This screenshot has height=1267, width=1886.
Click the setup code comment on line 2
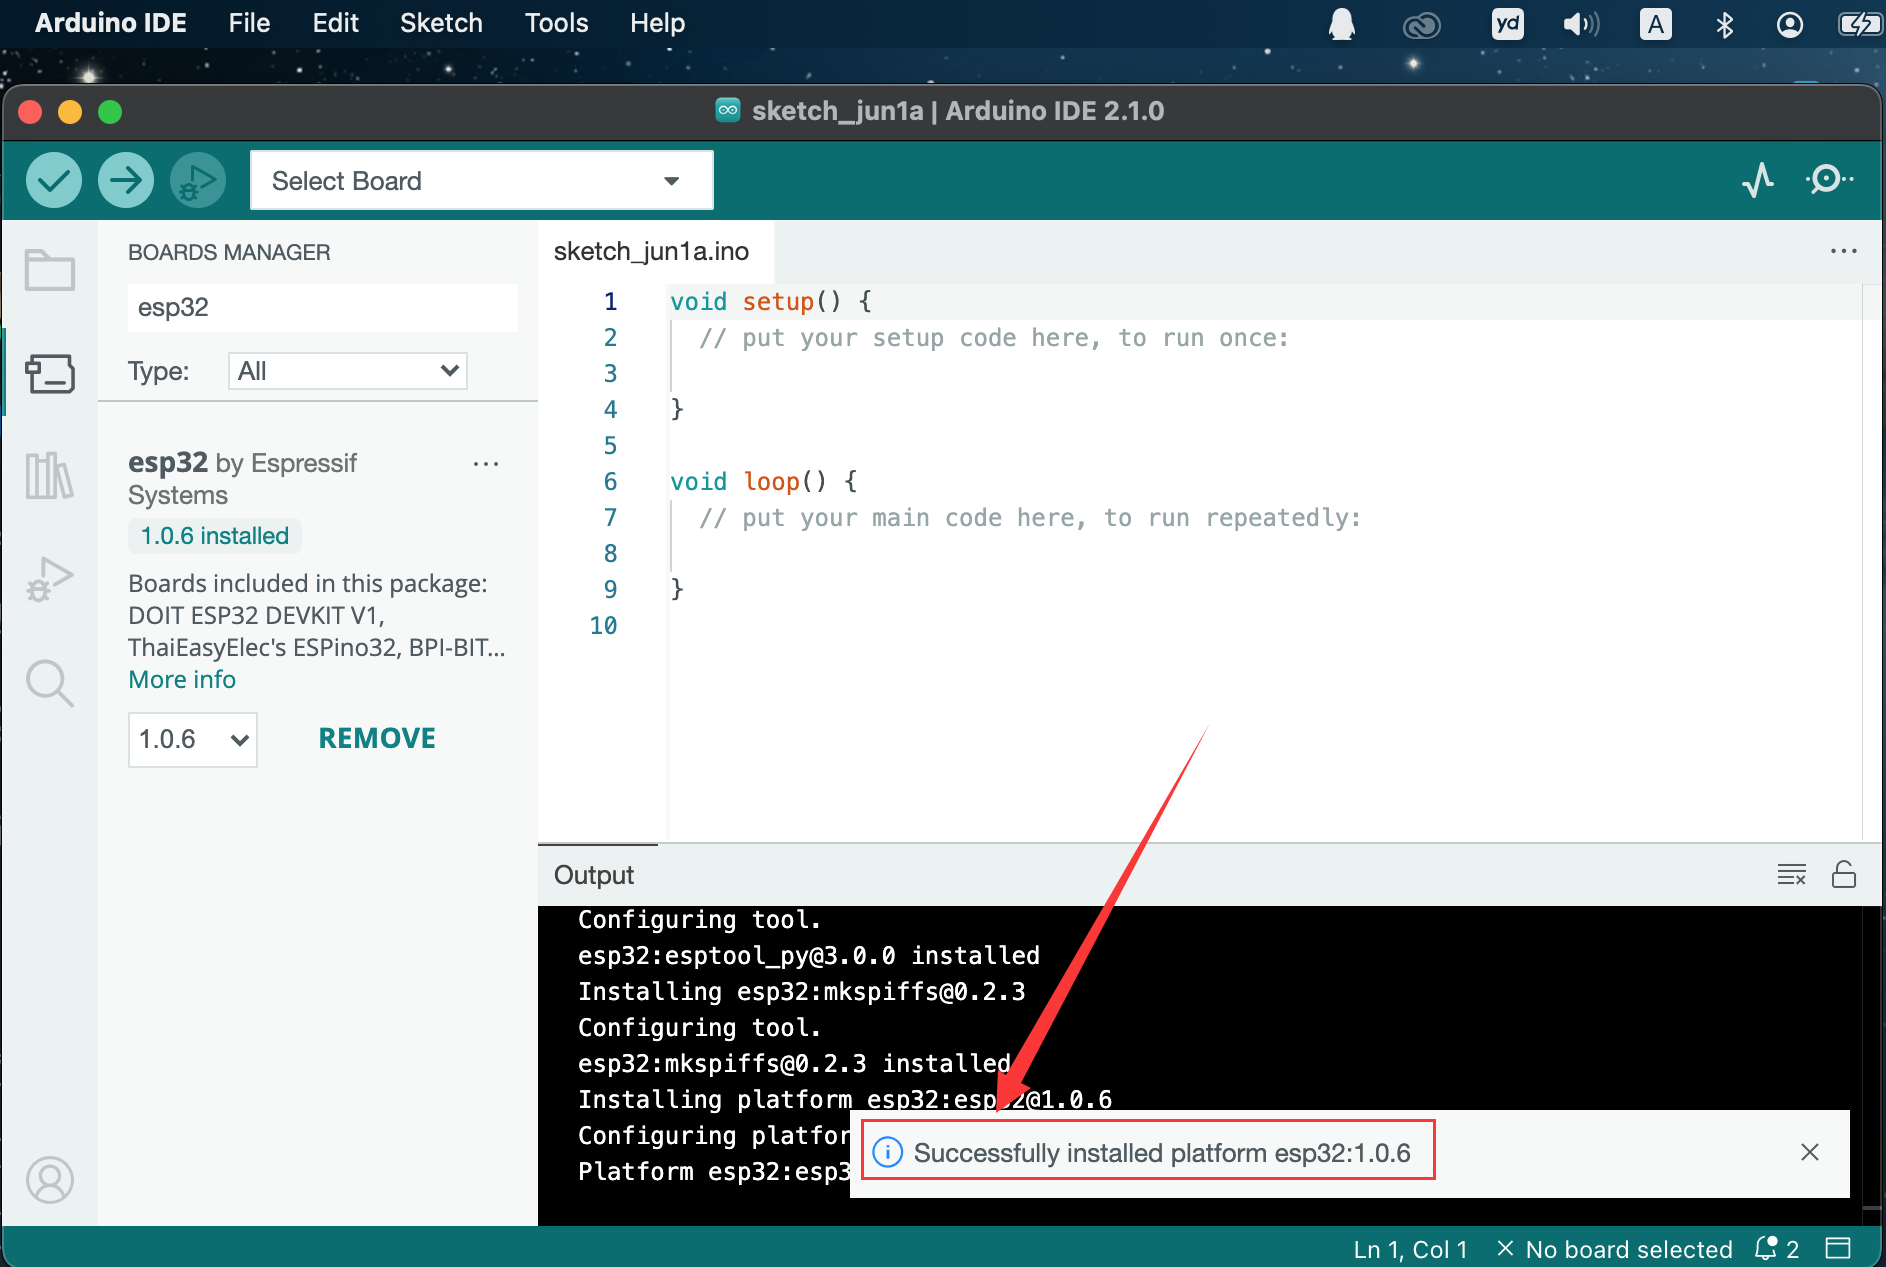[x=994, y=338]
